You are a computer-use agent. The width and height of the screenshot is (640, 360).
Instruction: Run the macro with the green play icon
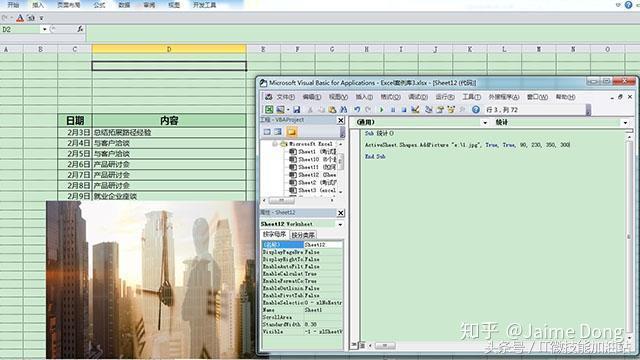(382, 109)
